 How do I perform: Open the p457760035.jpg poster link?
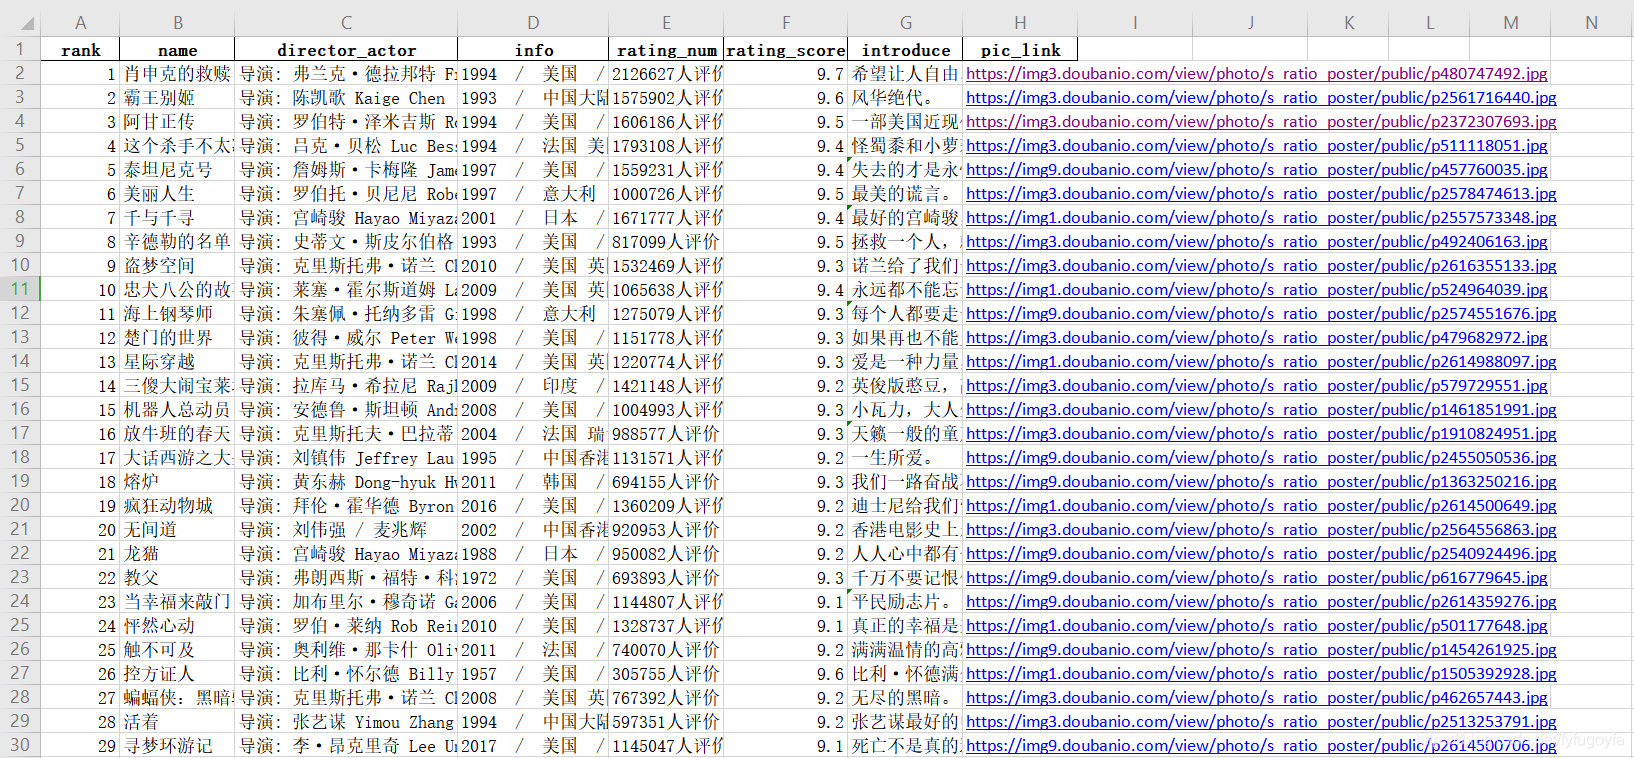click(1256, 170)
